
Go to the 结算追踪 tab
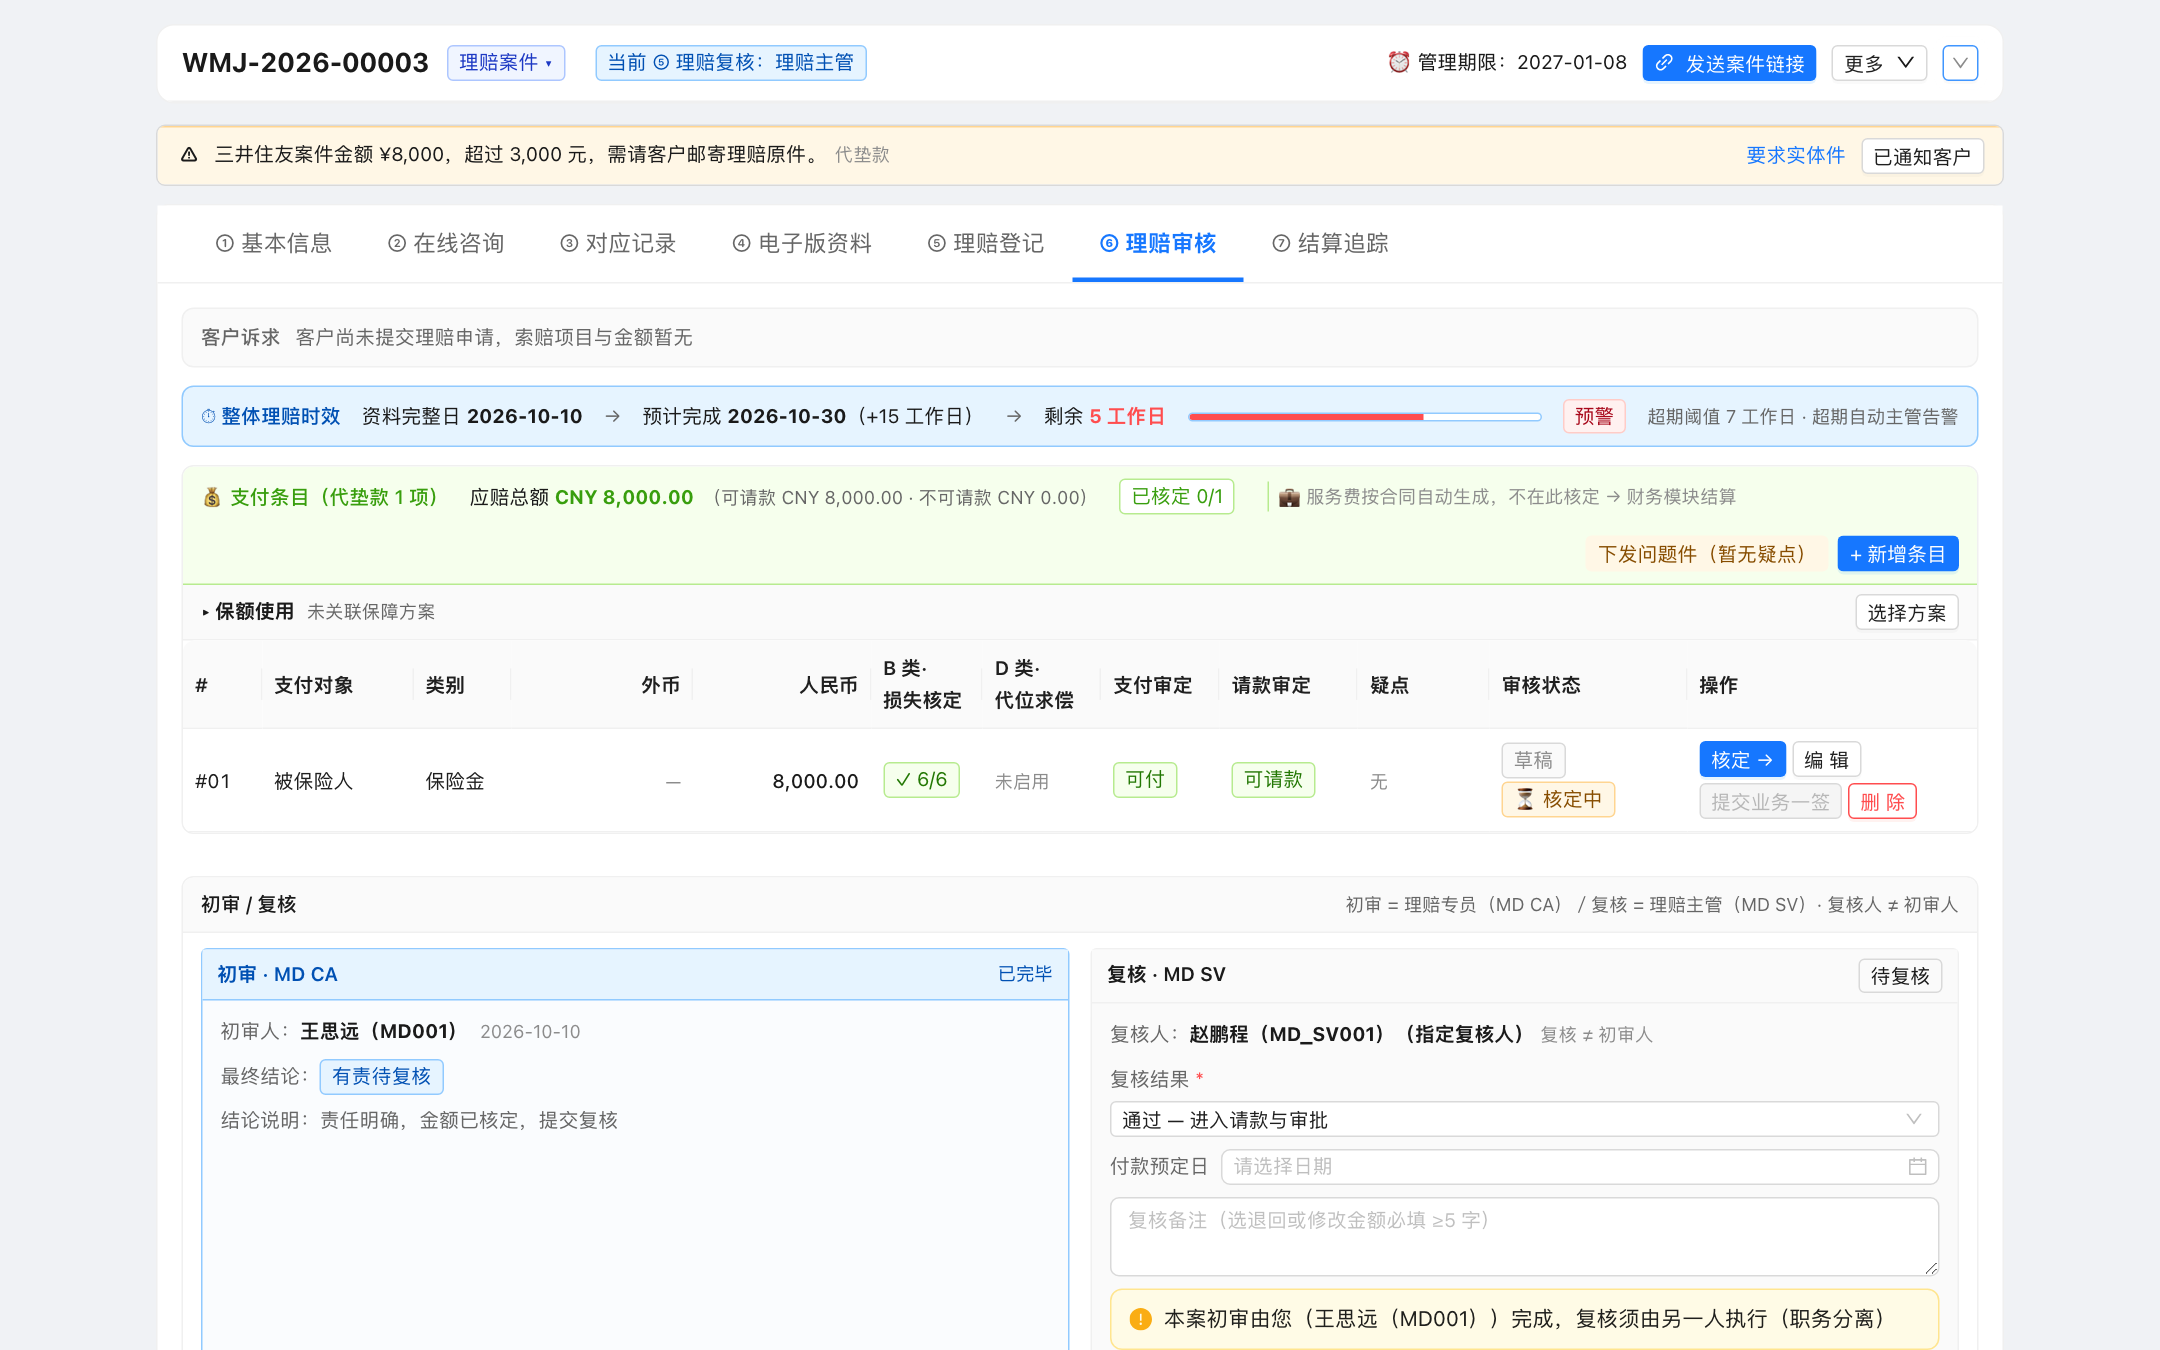pyautogui.click(x=1330, y=243)
